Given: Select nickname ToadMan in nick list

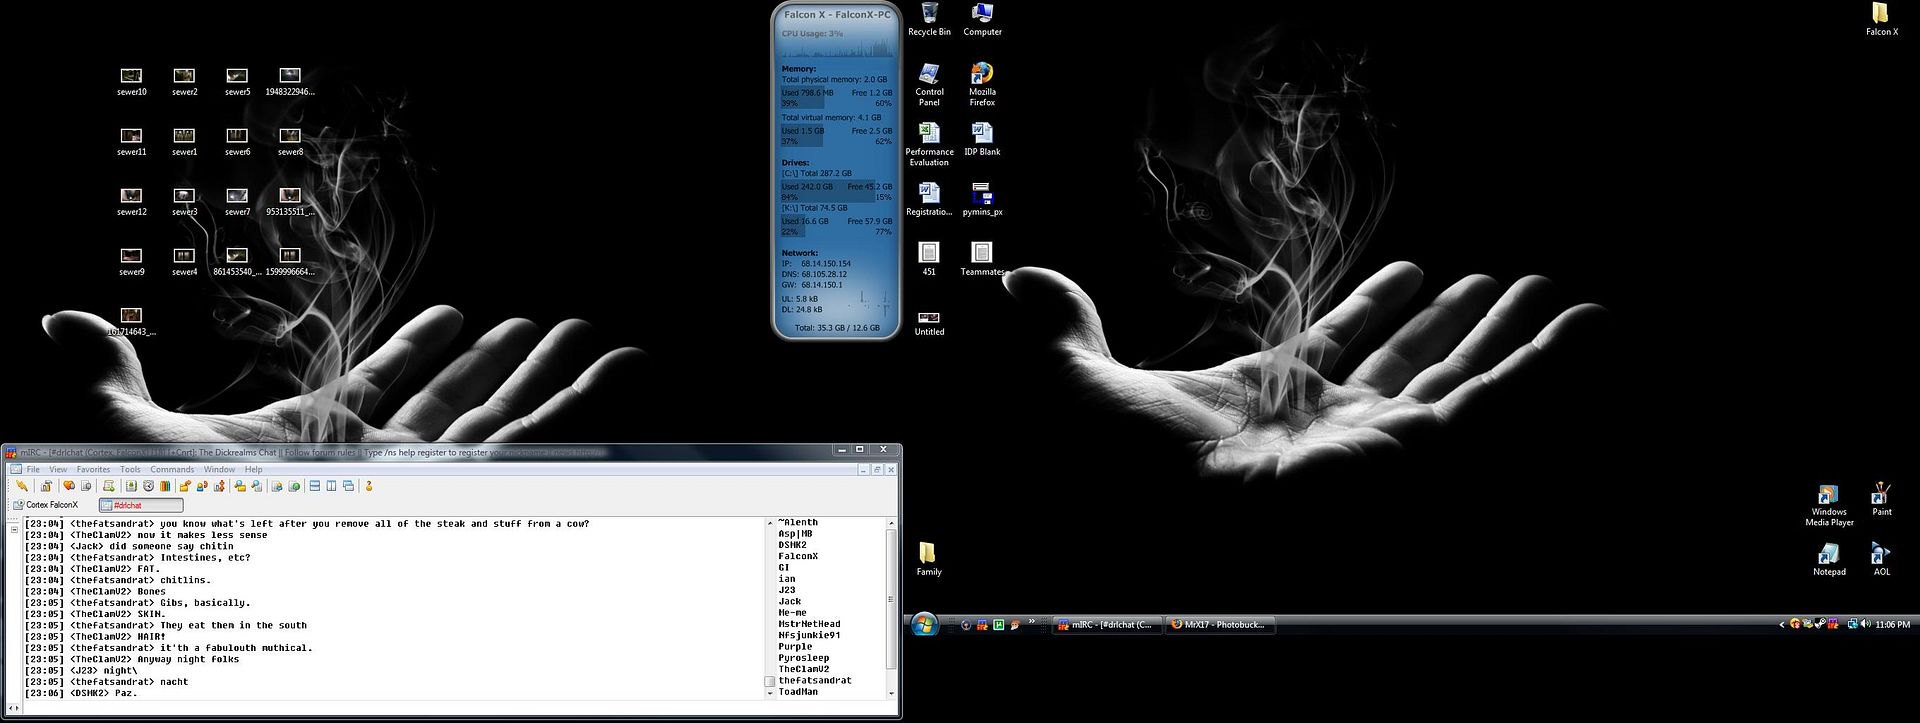Looking at the screenshot, I should click(798, 692).
